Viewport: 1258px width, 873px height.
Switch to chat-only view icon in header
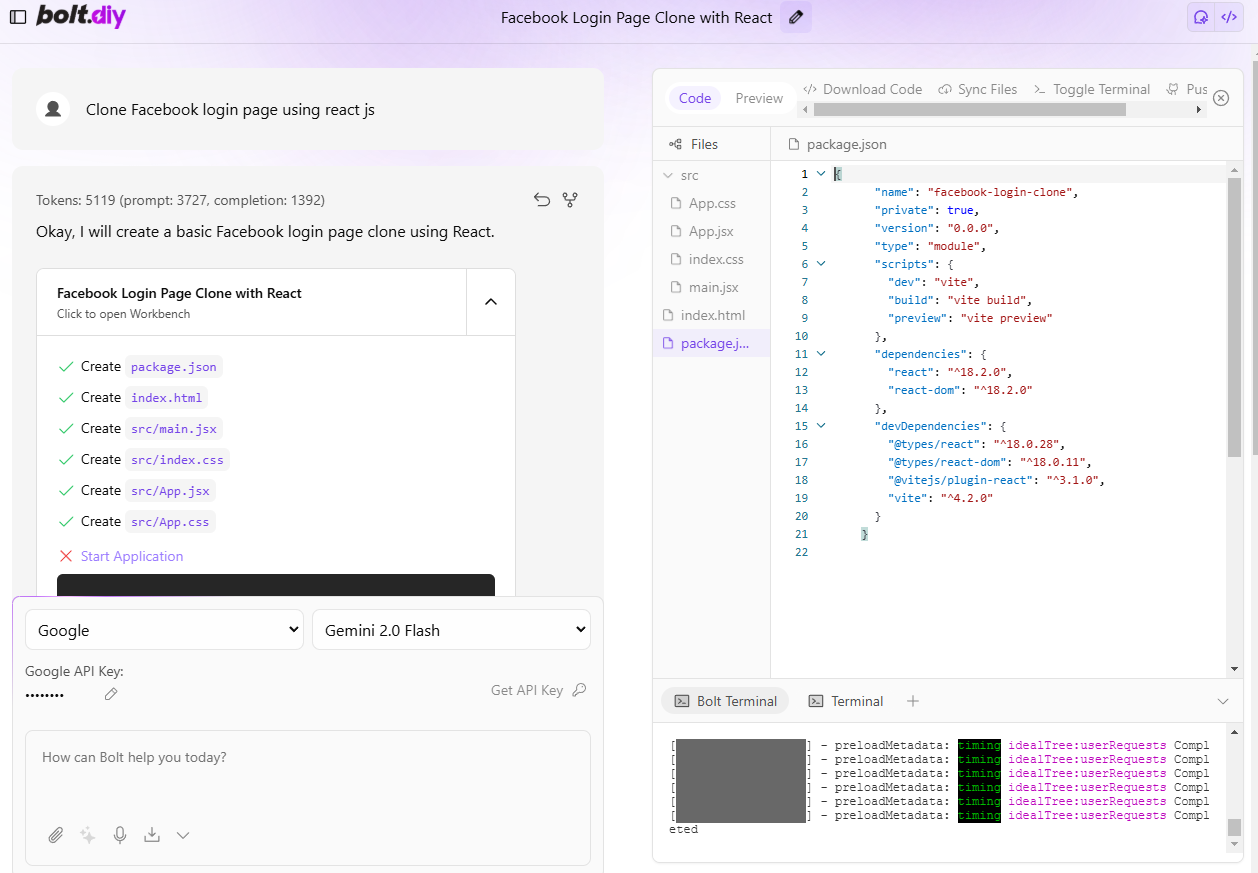coord(1201,17)
